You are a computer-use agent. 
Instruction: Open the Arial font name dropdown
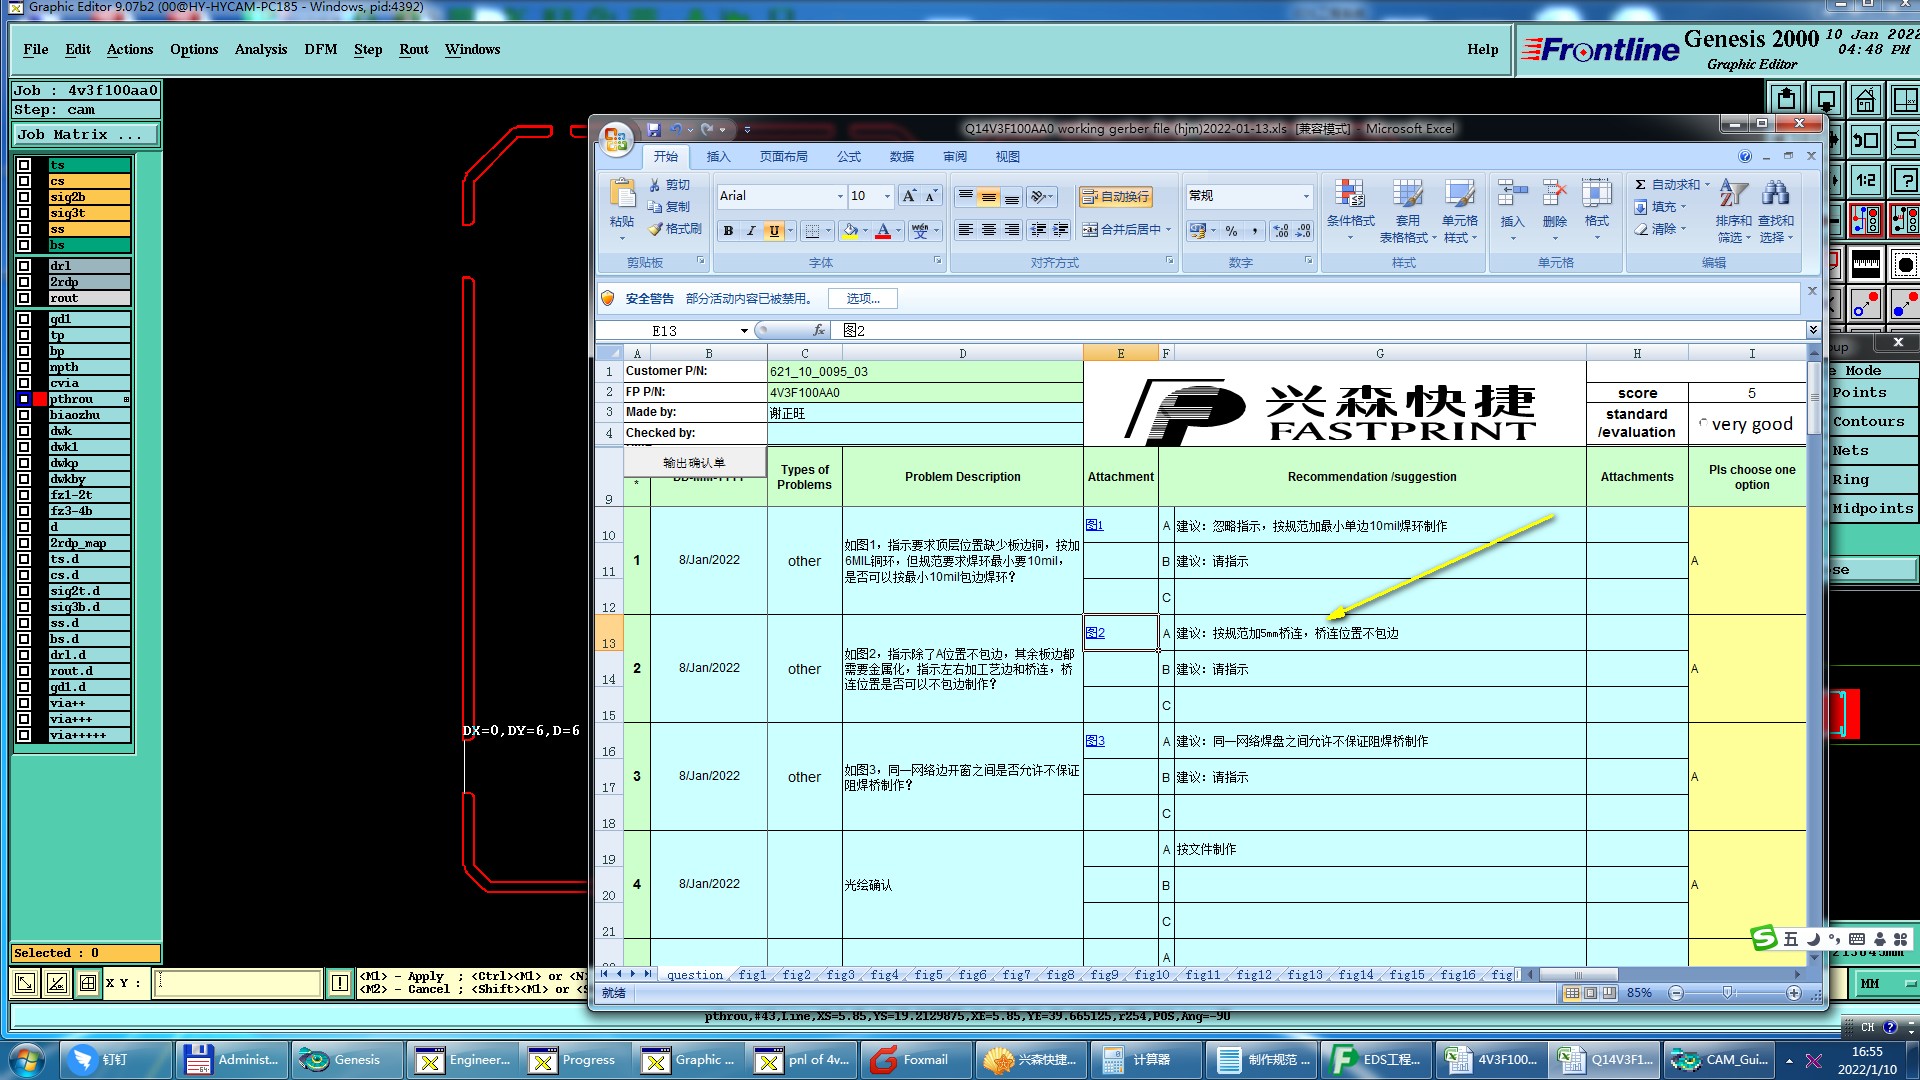[x=839, y=196]
